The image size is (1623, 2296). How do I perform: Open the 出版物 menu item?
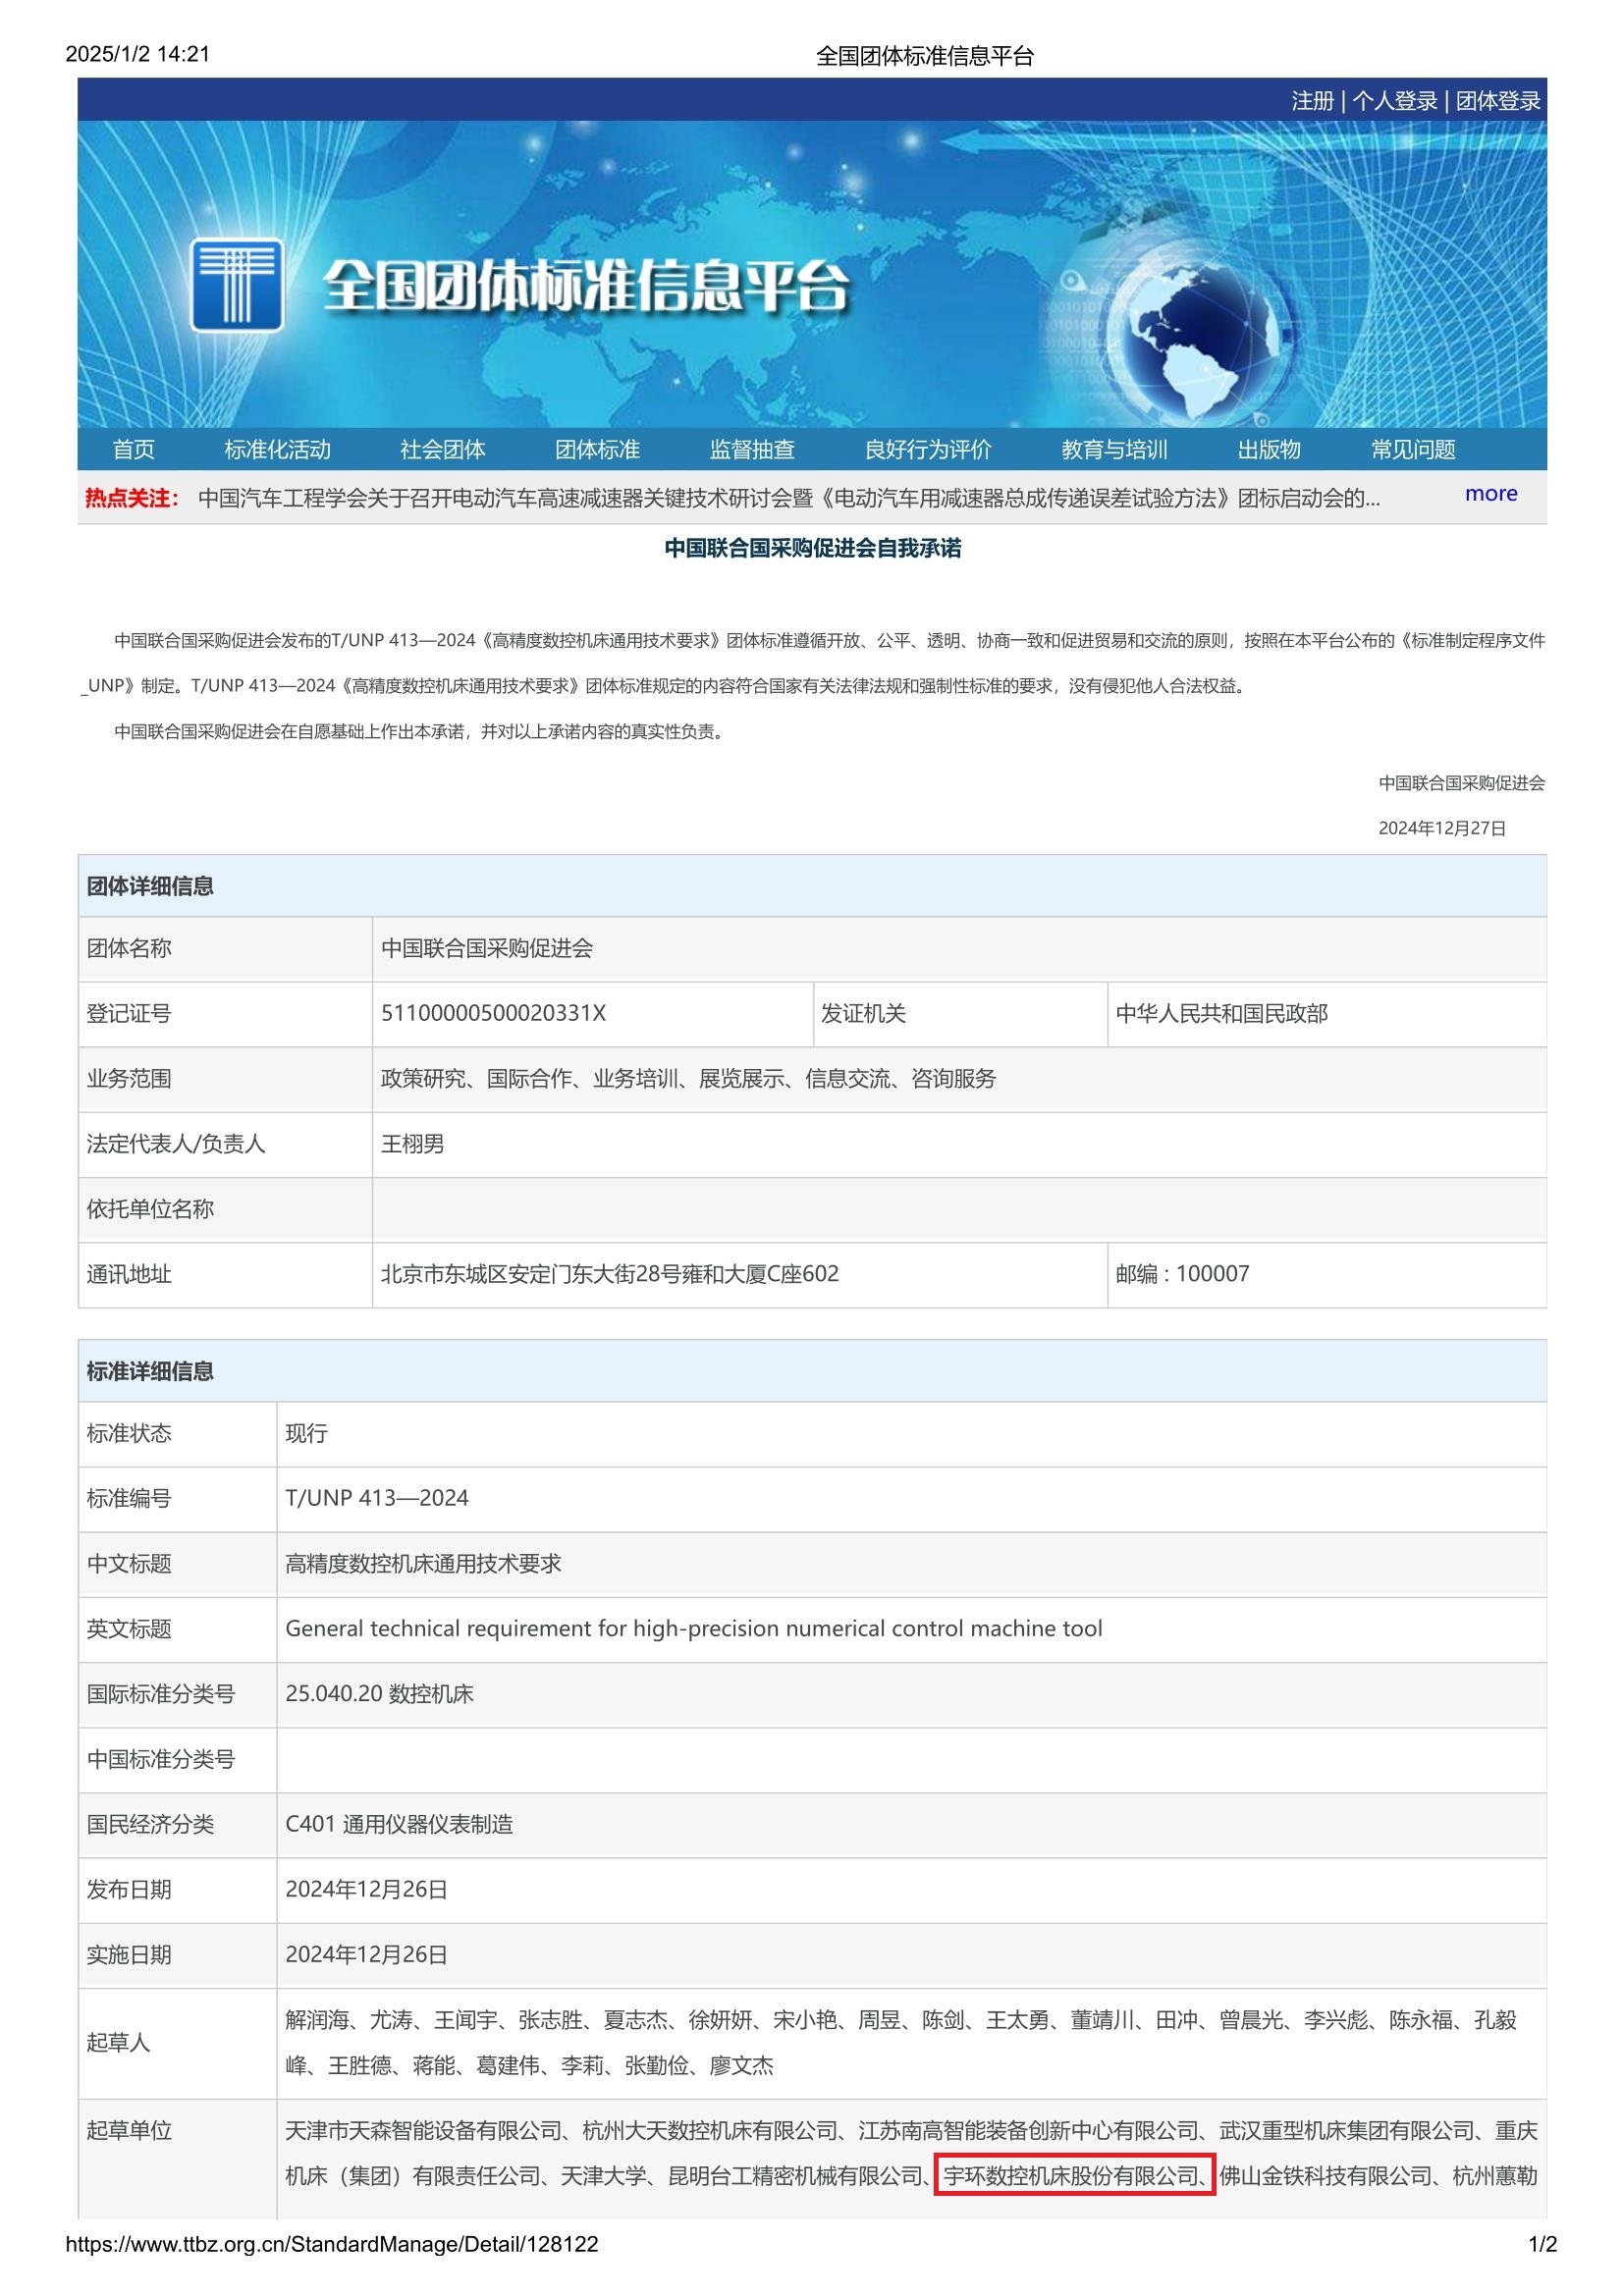pyautogui.click(x=1269, y=450)
